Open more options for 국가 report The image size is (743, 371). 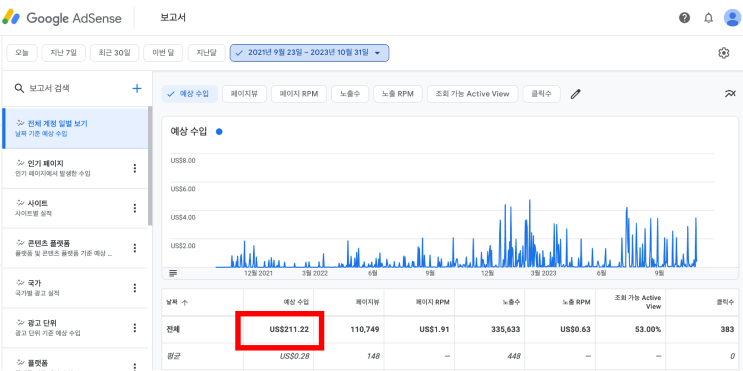135,288
